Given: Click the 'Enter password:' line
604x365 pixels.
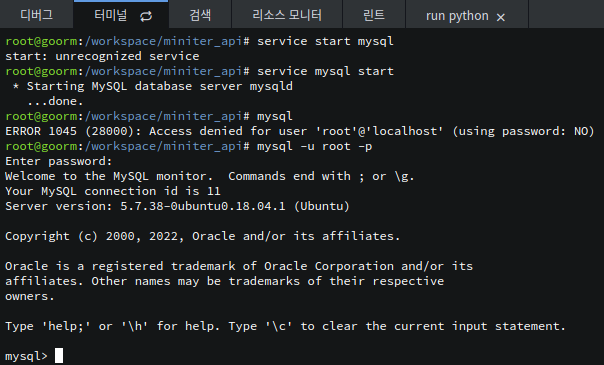Looking at the screenshot, I should [x=59, y=161].
